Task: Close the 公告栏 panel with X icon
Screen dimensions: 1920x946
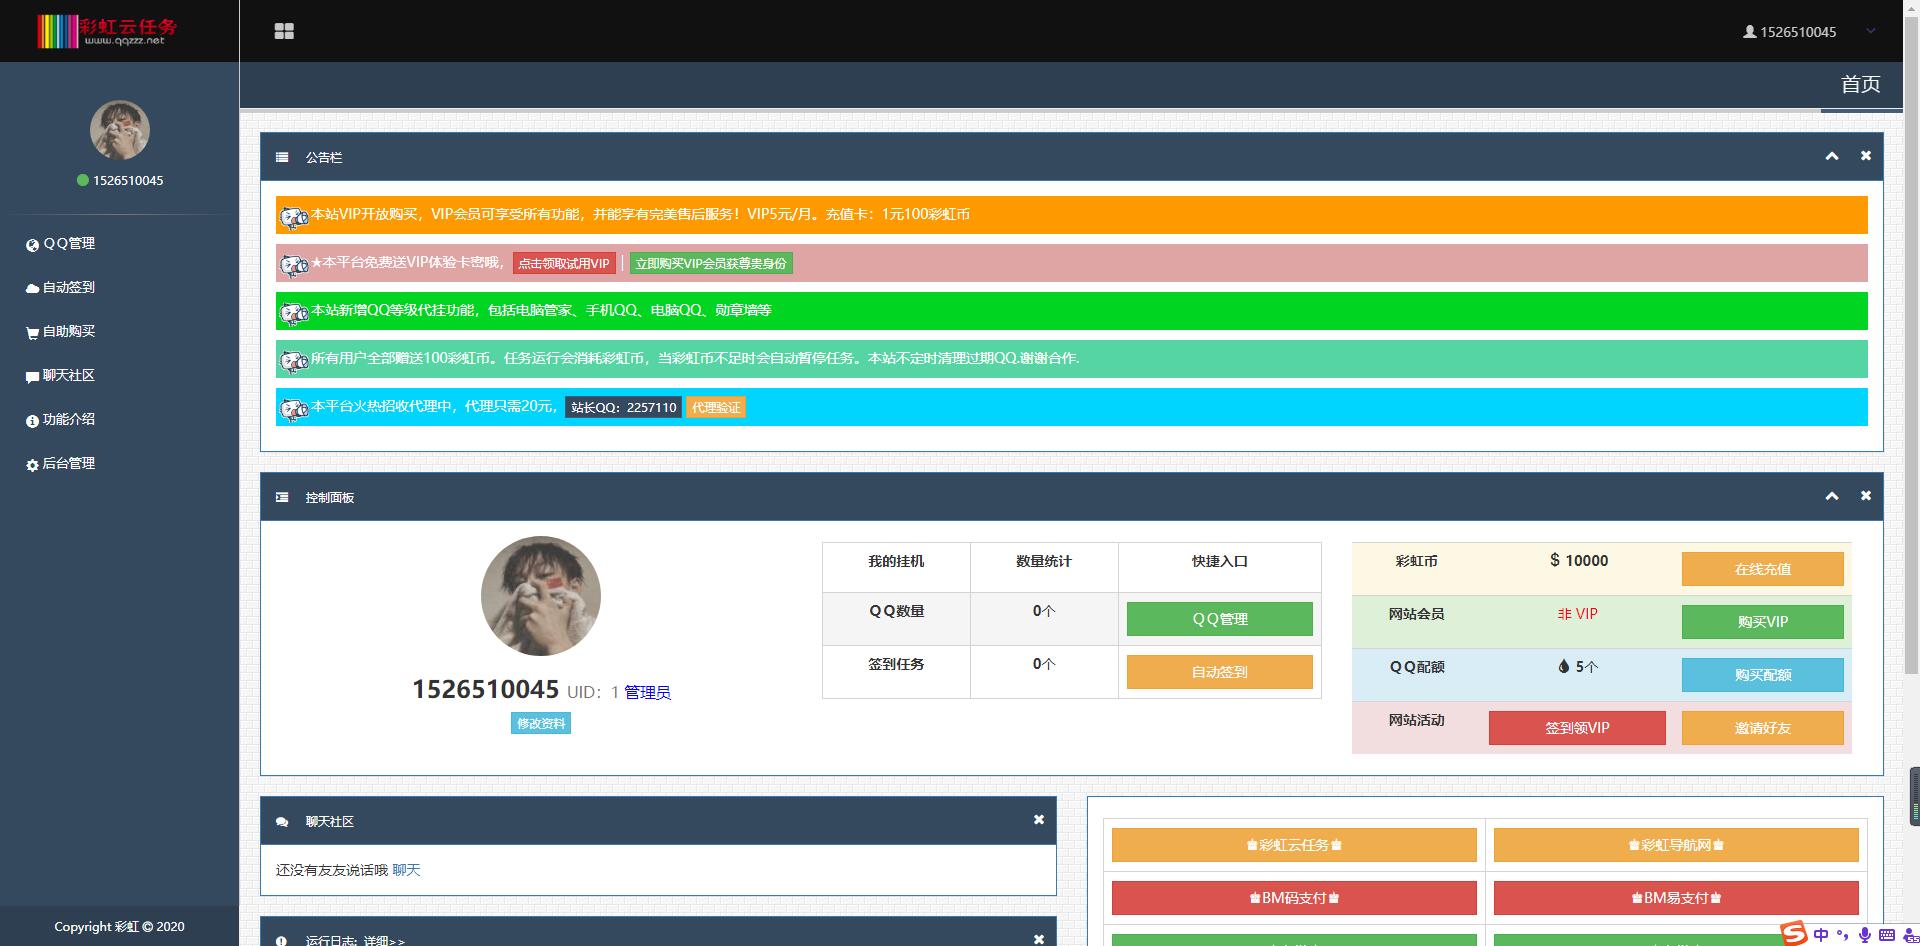Action: [x=1865, y=156]
